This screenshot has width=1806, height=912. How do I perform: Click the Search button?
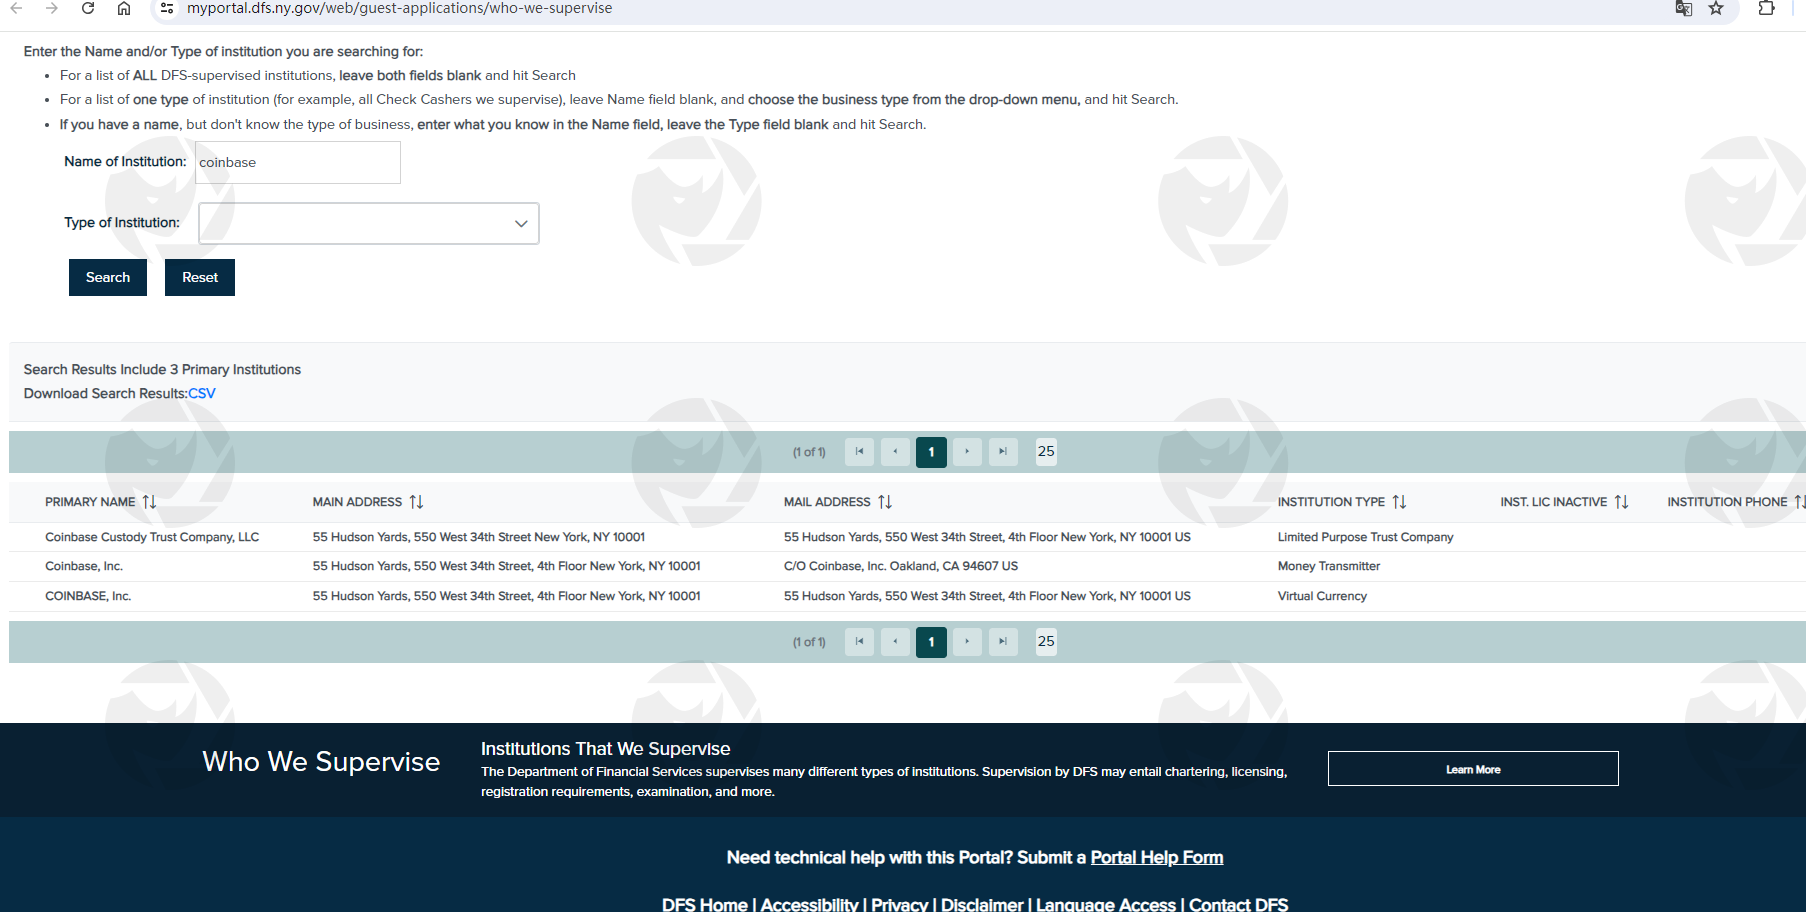coord(108,278)
